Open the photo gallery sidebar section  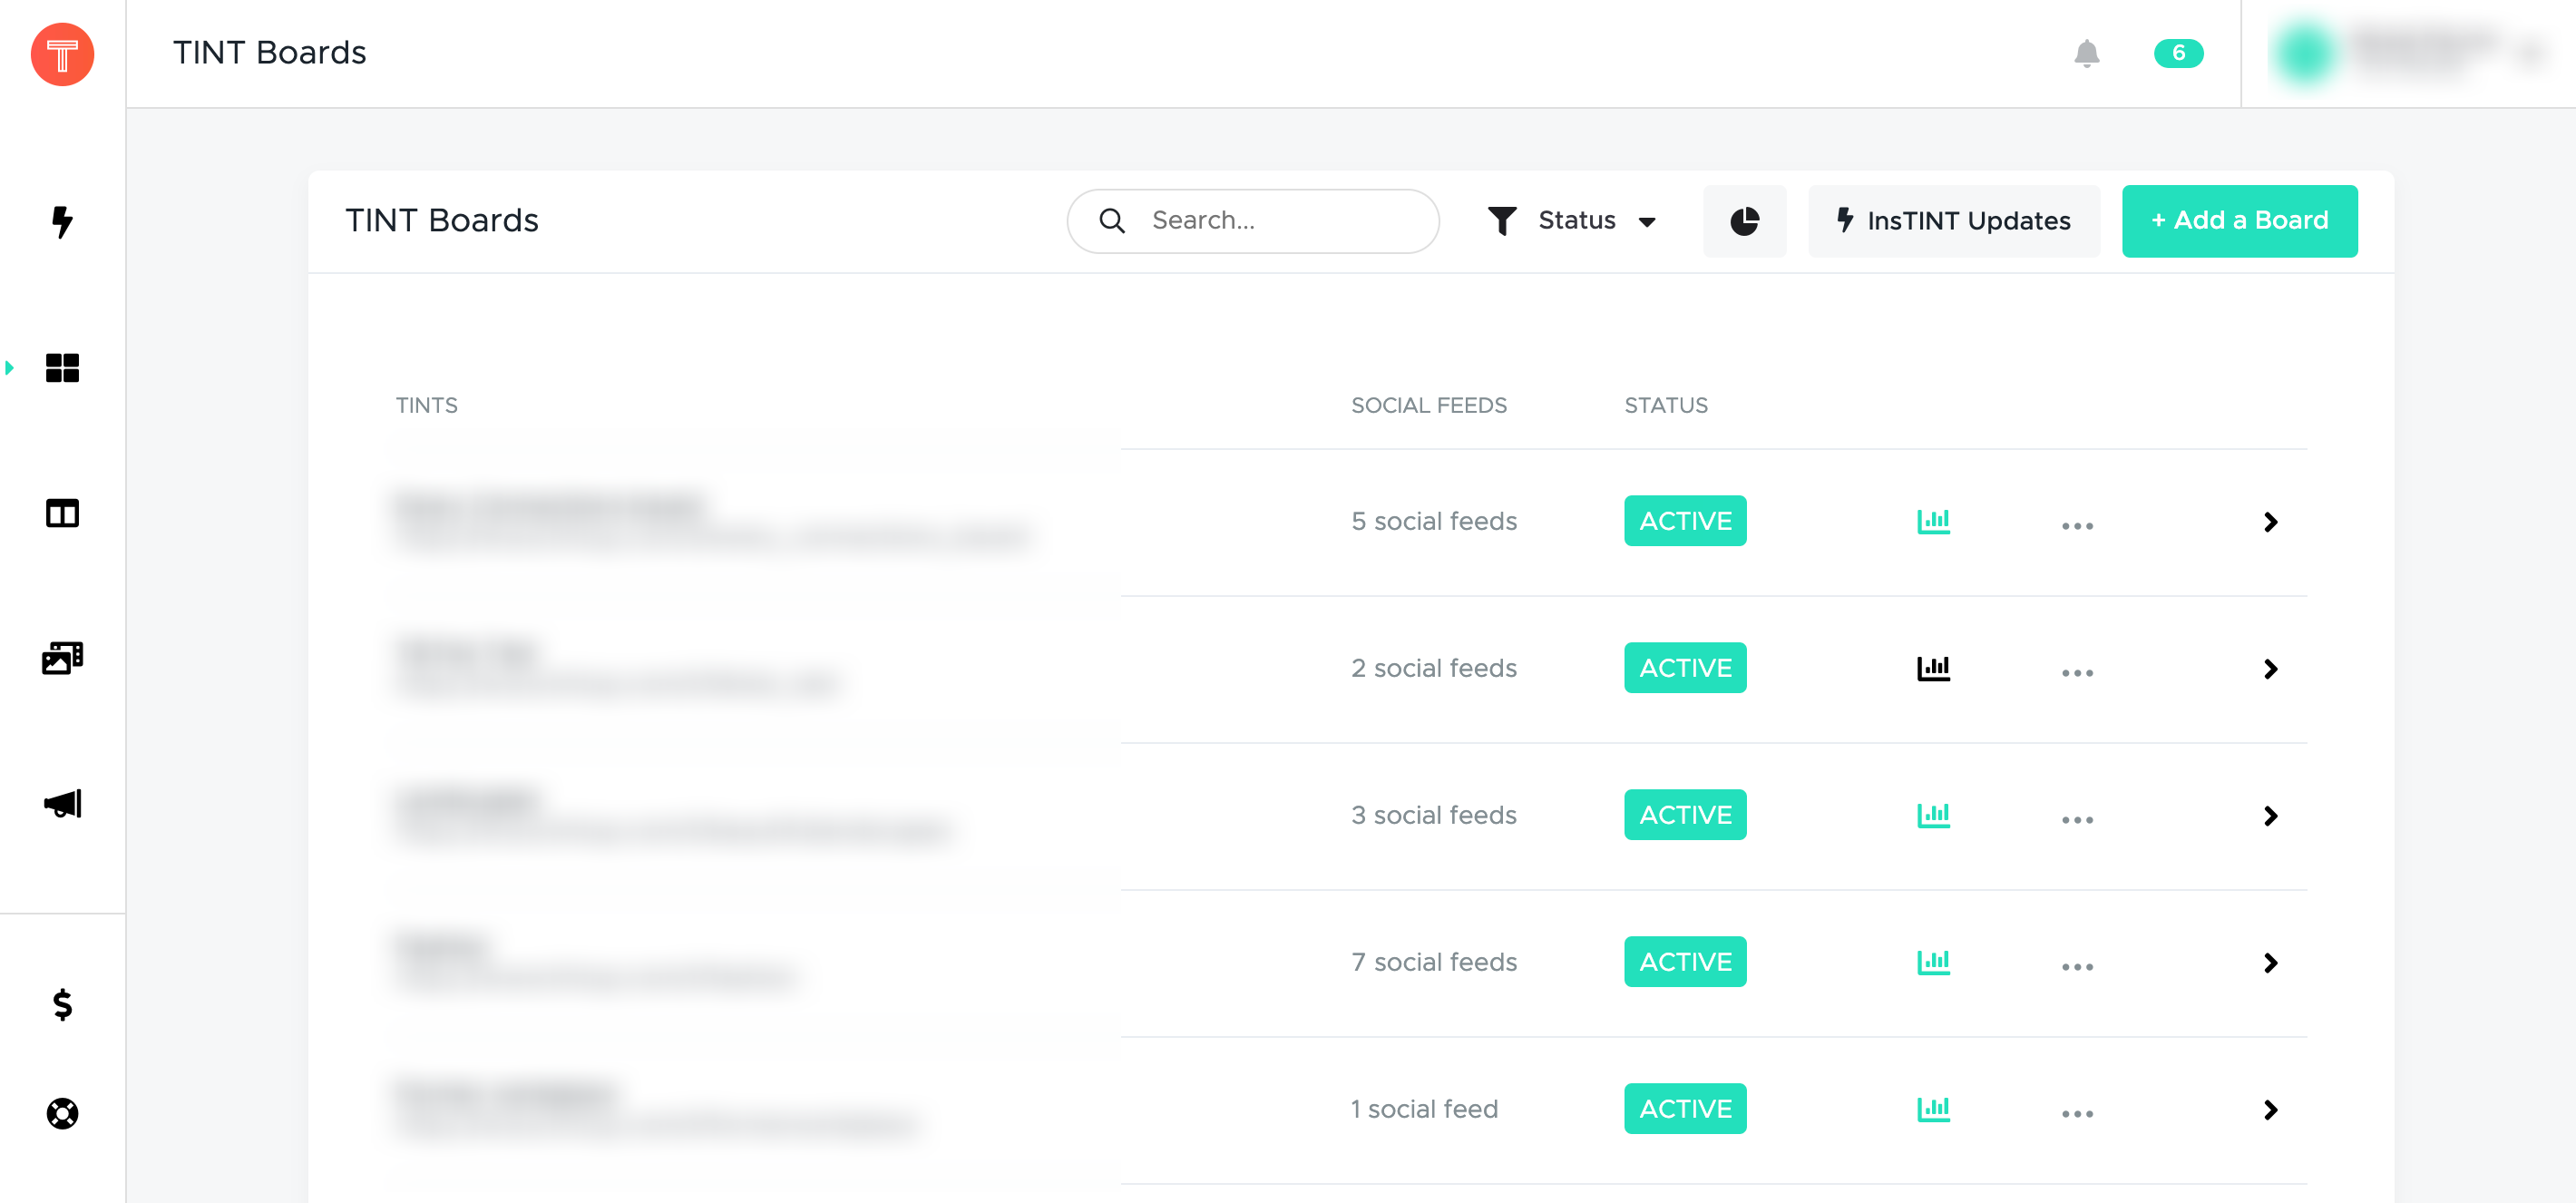[62, 658]
